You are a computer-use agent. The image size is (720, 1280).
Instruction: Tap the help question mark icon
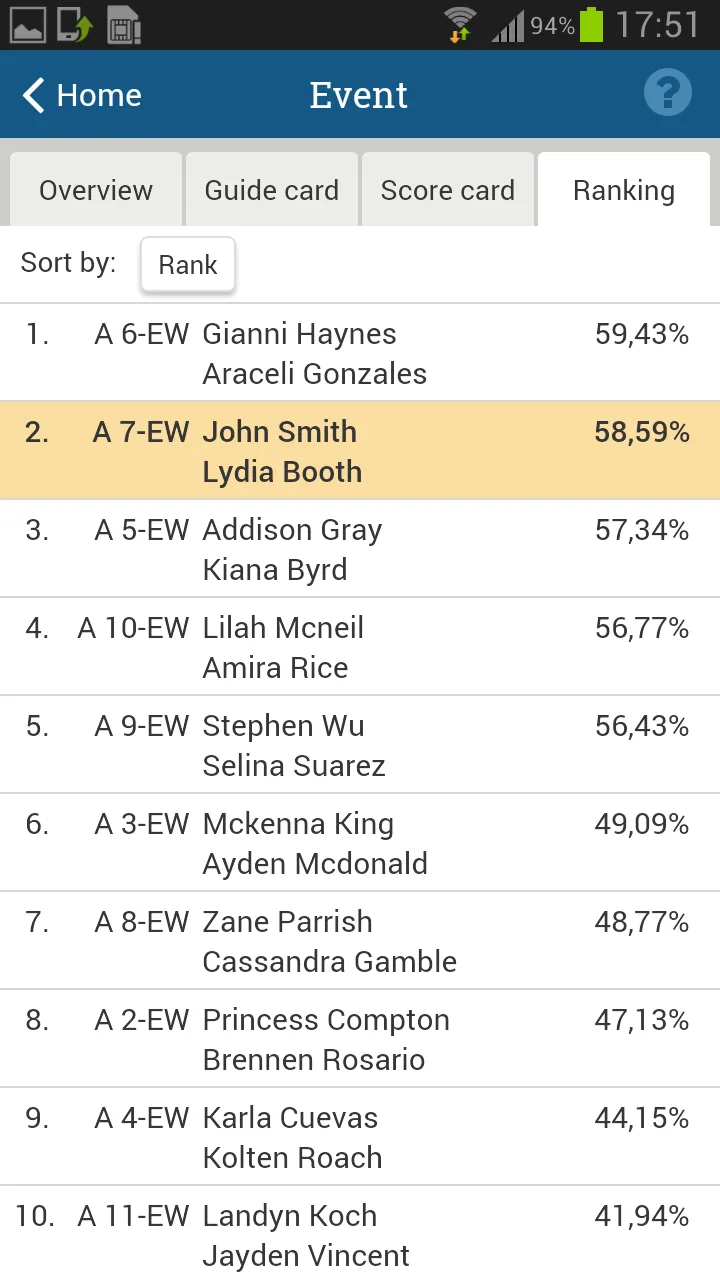[x=668, y=95]
